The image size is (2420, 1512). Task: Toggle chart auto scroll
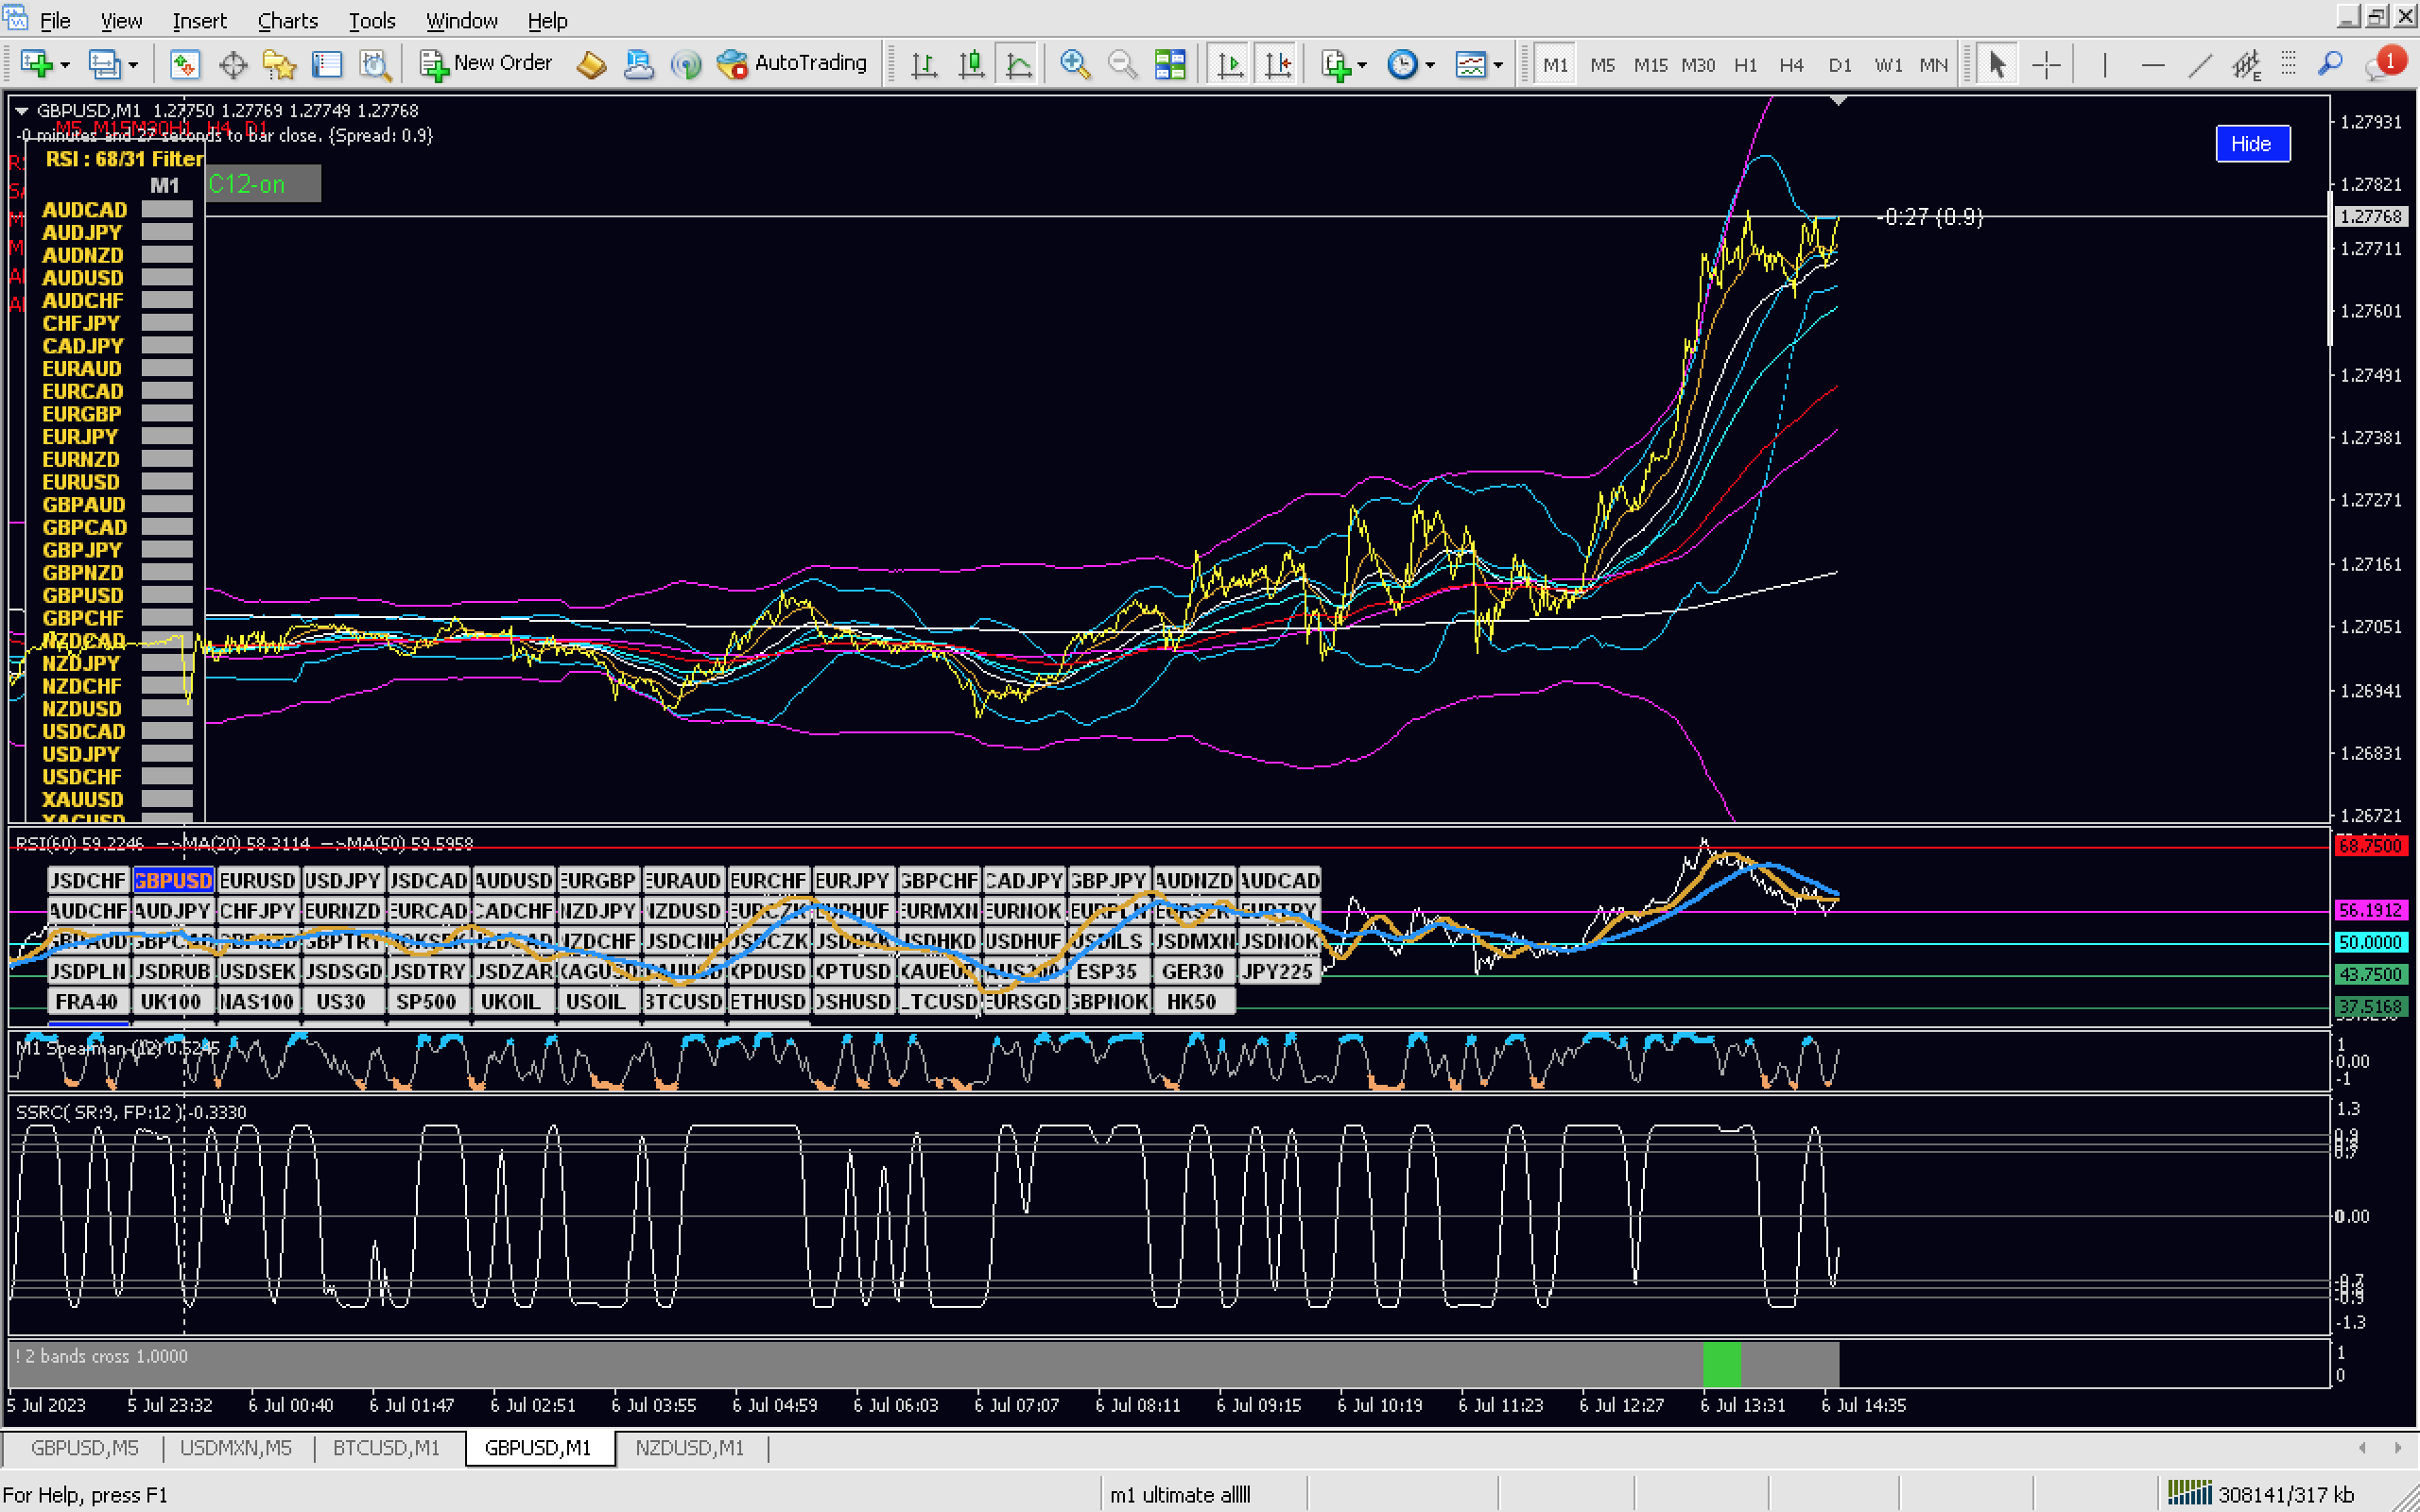1230,65
